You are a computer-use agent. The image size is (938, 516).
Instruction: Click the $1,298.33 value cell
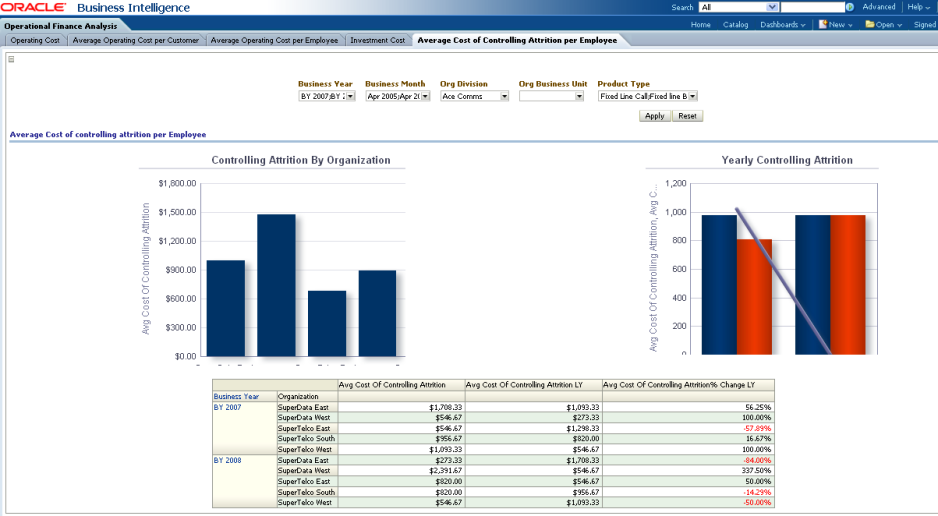coord(533,429)
